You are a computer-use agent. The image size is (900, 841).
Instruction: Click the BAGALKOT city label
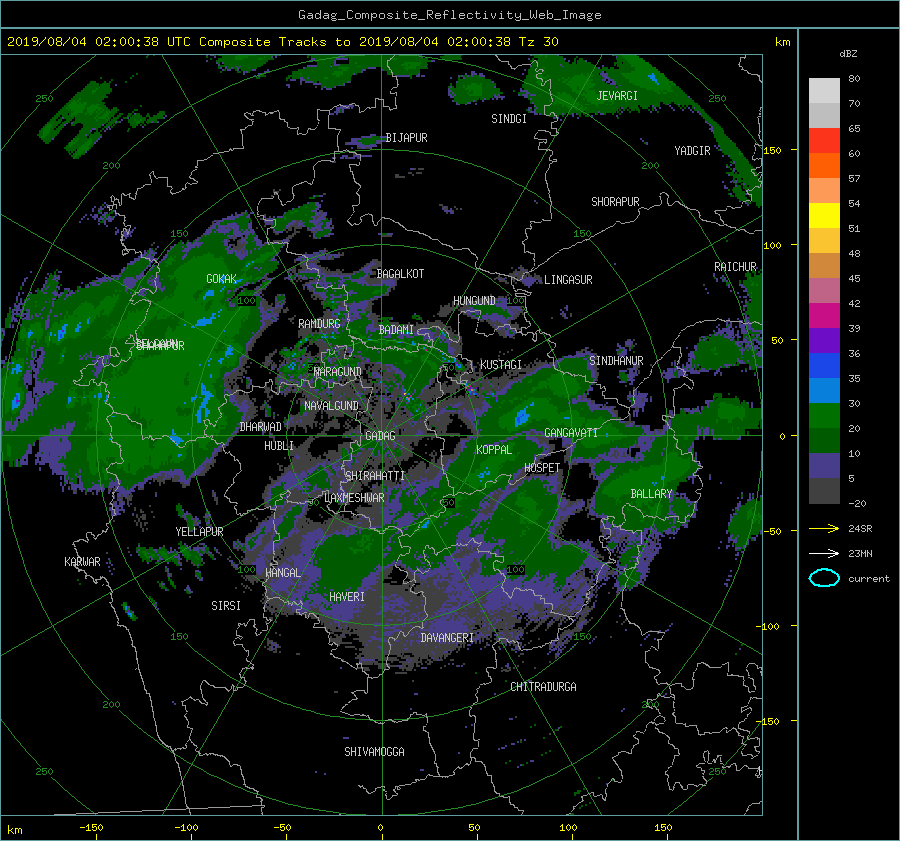point(400,274)
